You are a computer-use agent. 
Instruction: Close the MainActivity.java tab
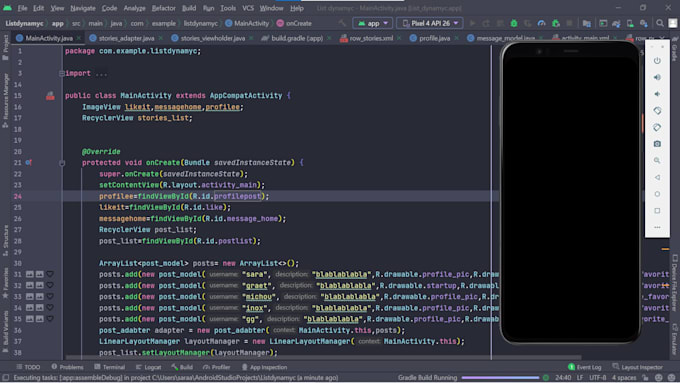pos(78,38)
